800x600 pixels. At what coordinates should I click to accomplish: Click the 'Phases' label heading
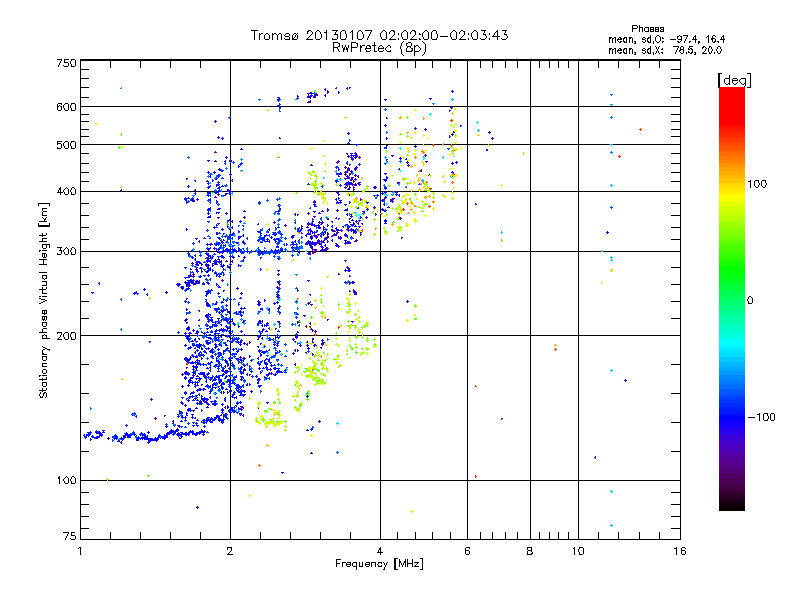[647, 29]
